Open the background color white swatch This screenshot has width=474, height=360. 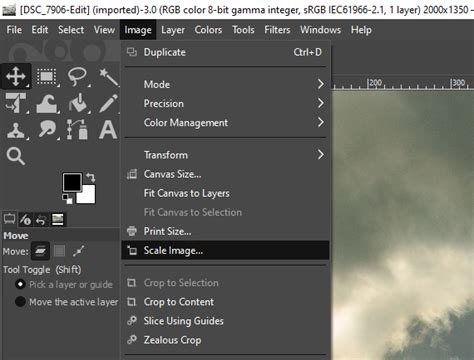coord(88,196)
